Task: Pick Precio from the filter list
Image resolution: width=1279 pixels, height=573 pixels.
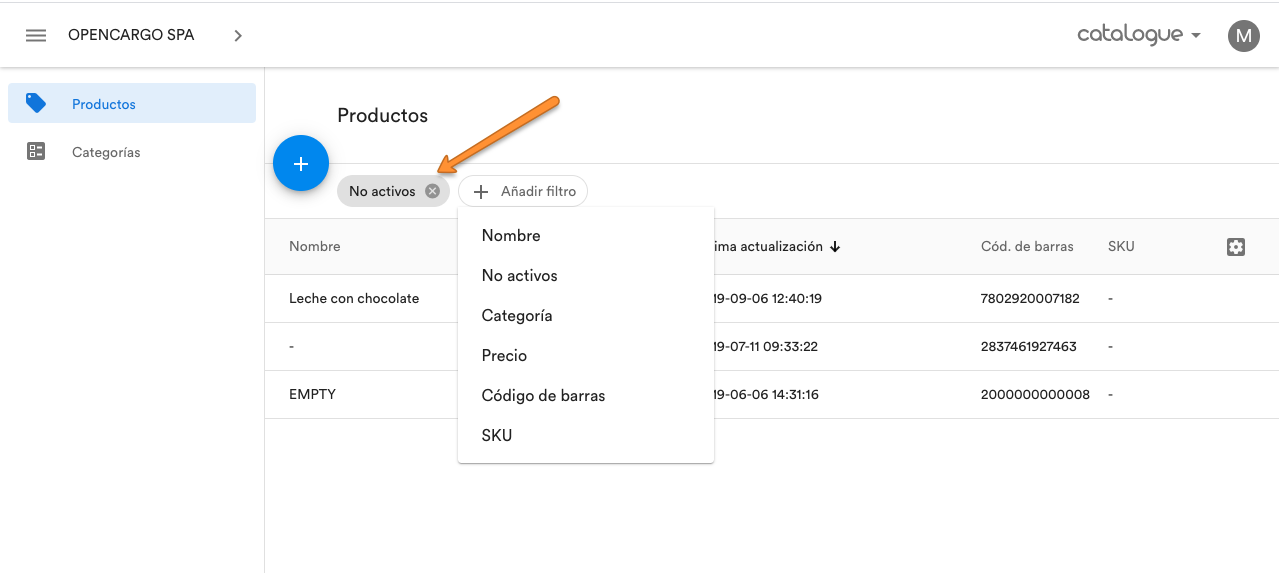Action: (x=504, y=356)
